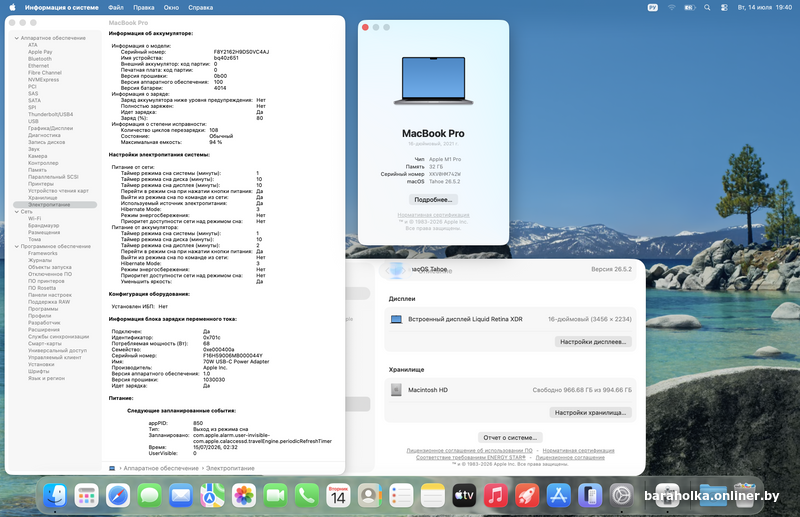Select Графика/Дисплеи in the sidebar

click(x=51, y=128)
